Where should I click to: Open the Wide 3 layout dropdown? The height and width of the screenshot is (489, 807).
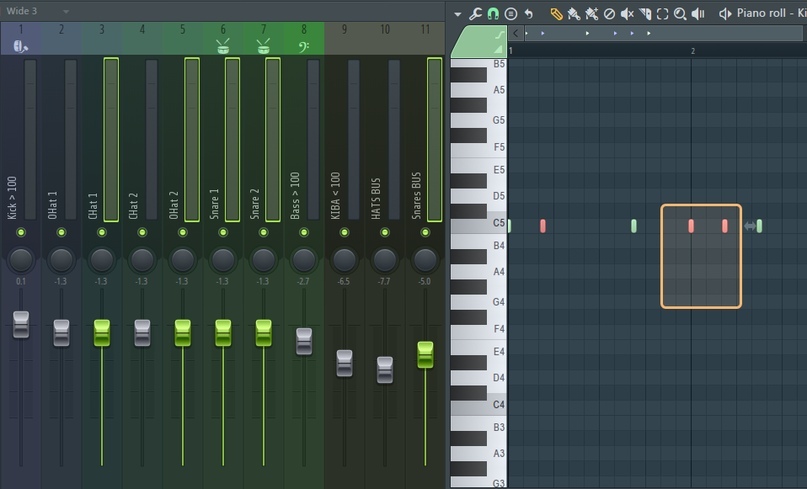[66, 10]
